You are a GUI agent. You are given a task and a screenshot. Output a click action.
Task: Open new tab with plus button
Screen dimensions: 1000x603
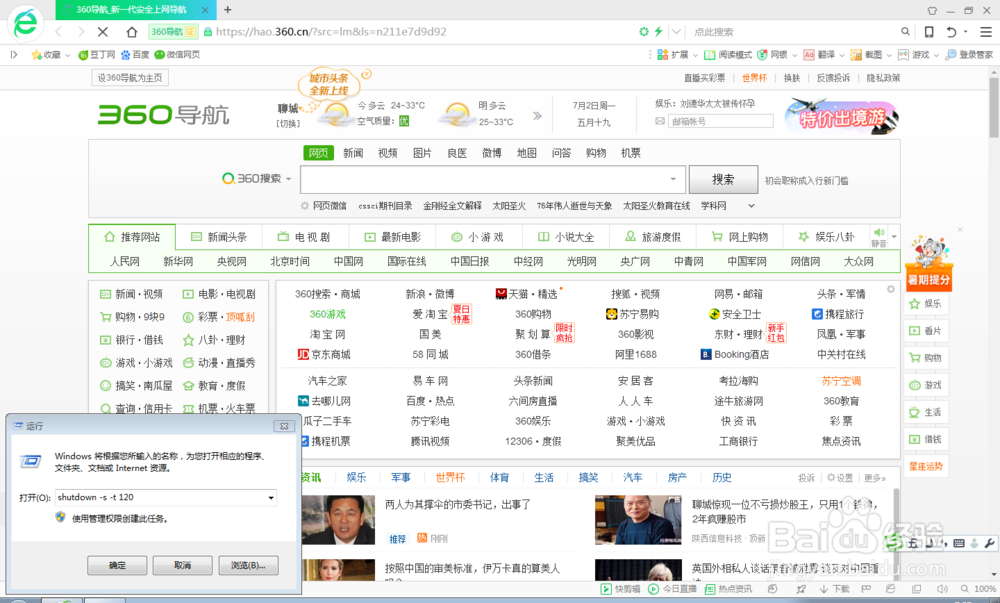(x=228, y=10)
